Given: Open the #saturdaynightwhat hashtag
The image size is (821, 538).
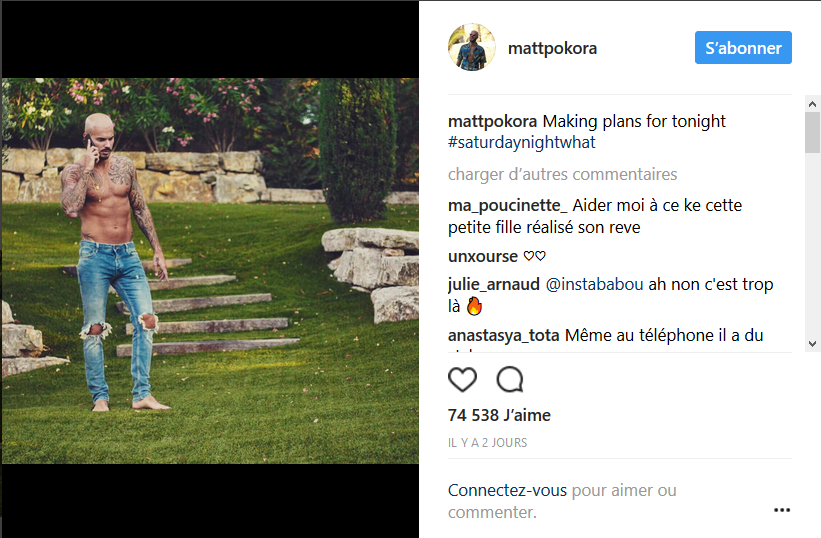Looking at the screenshot, I should tap(522, 143).
